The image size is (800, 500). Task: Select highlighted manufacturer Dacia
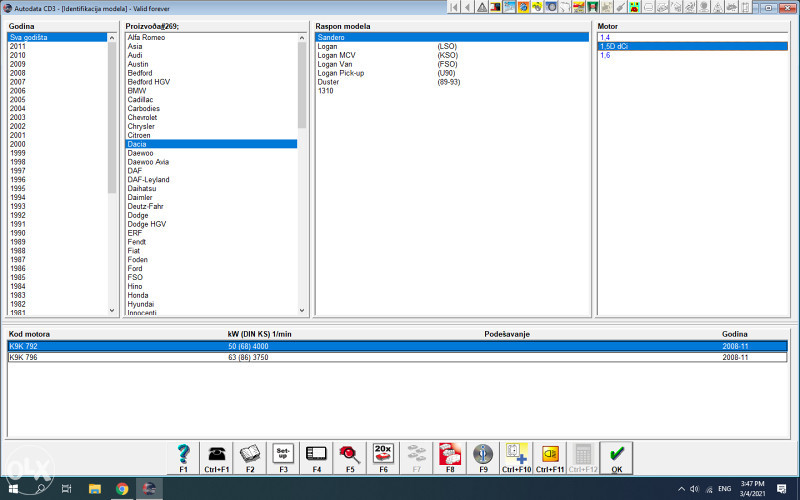click(x=211, y=144)
